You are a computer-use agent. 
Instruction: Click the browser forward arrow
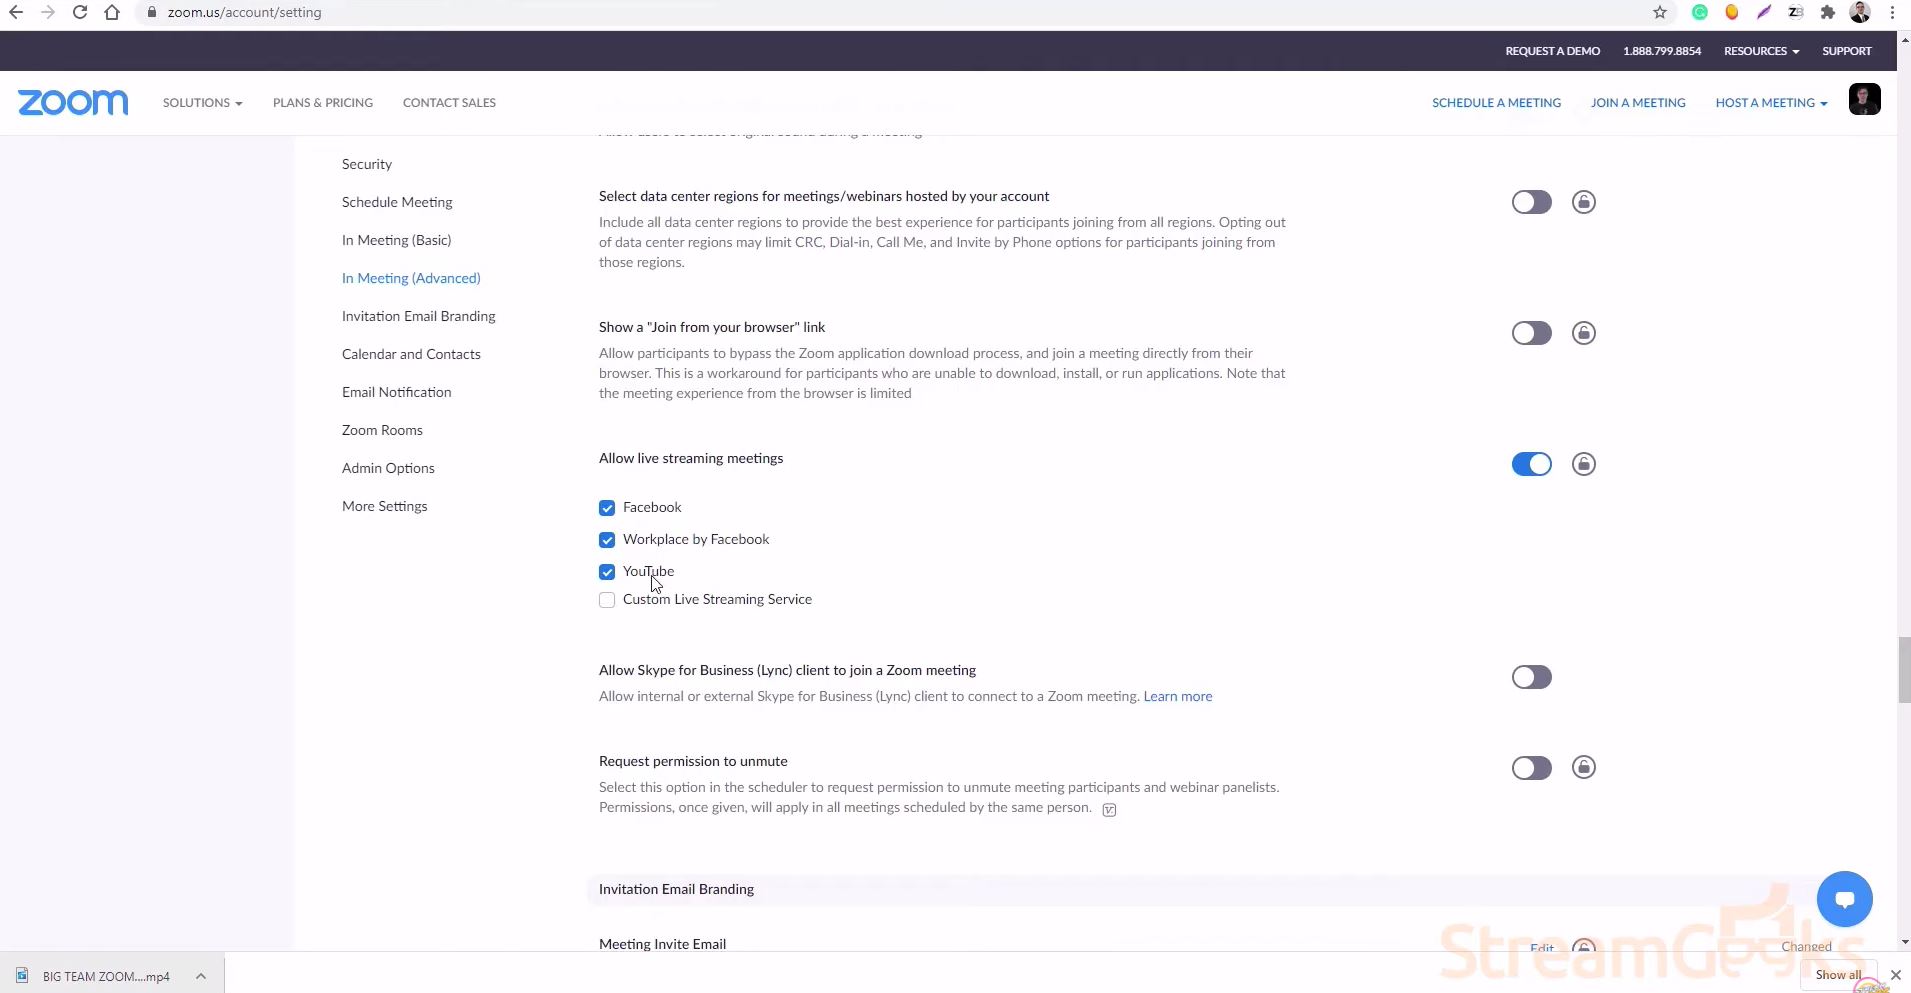[x=48, y=12]
